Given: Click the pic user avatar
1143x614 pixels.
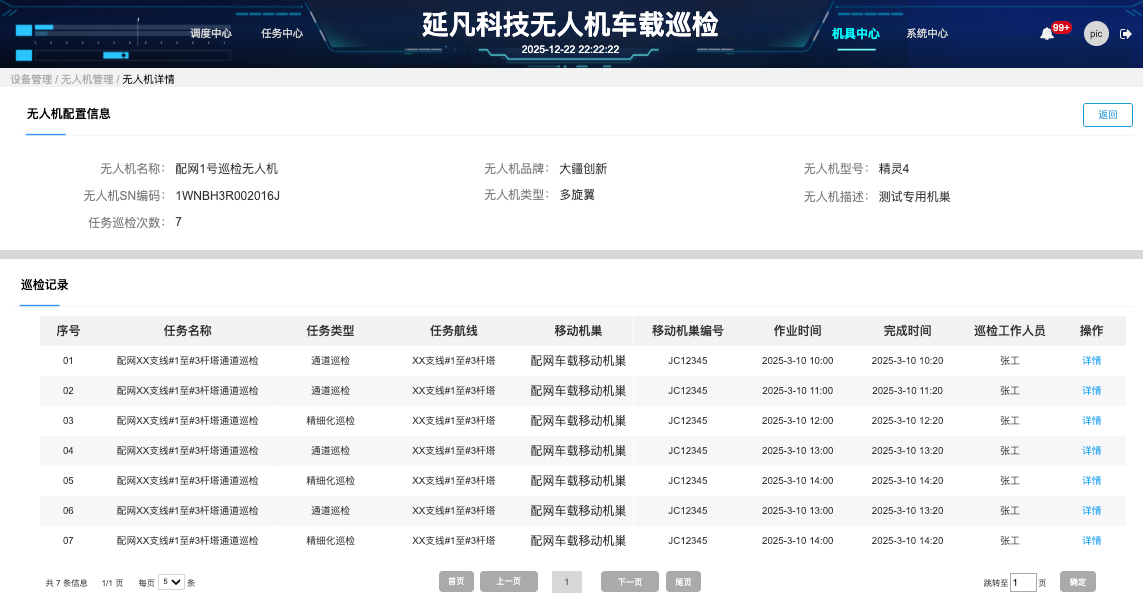Looking at the screenshot, I should pos(1096,33).
